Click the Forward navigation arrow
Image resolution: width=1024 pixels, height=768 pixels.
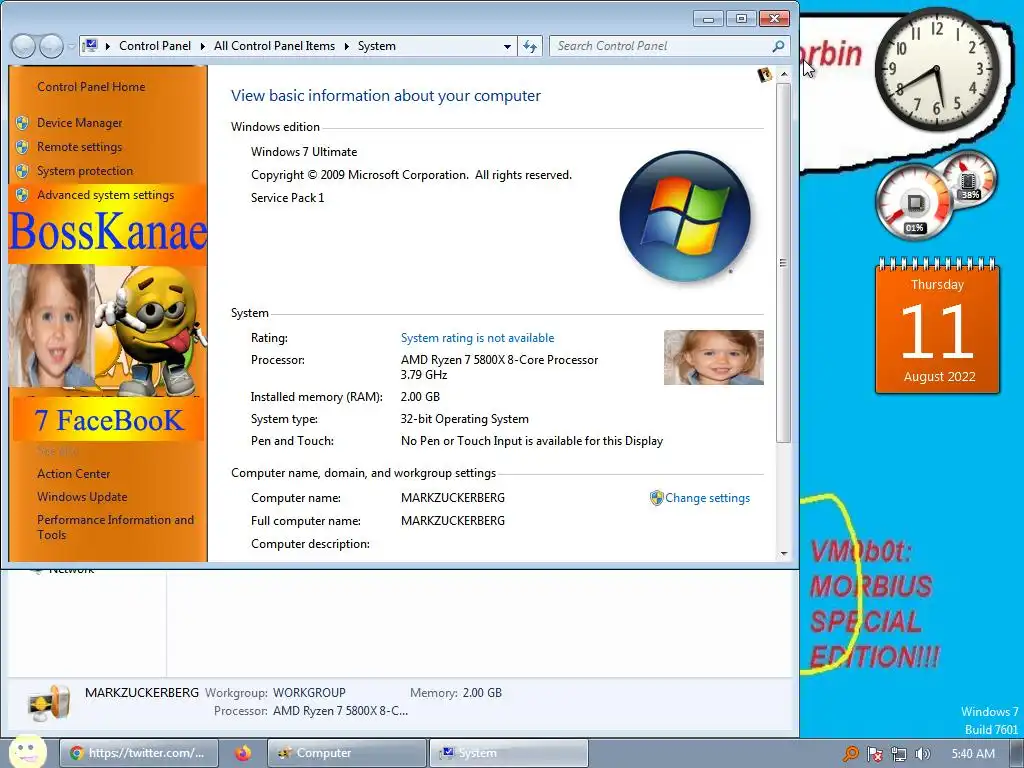pos(52,46)
